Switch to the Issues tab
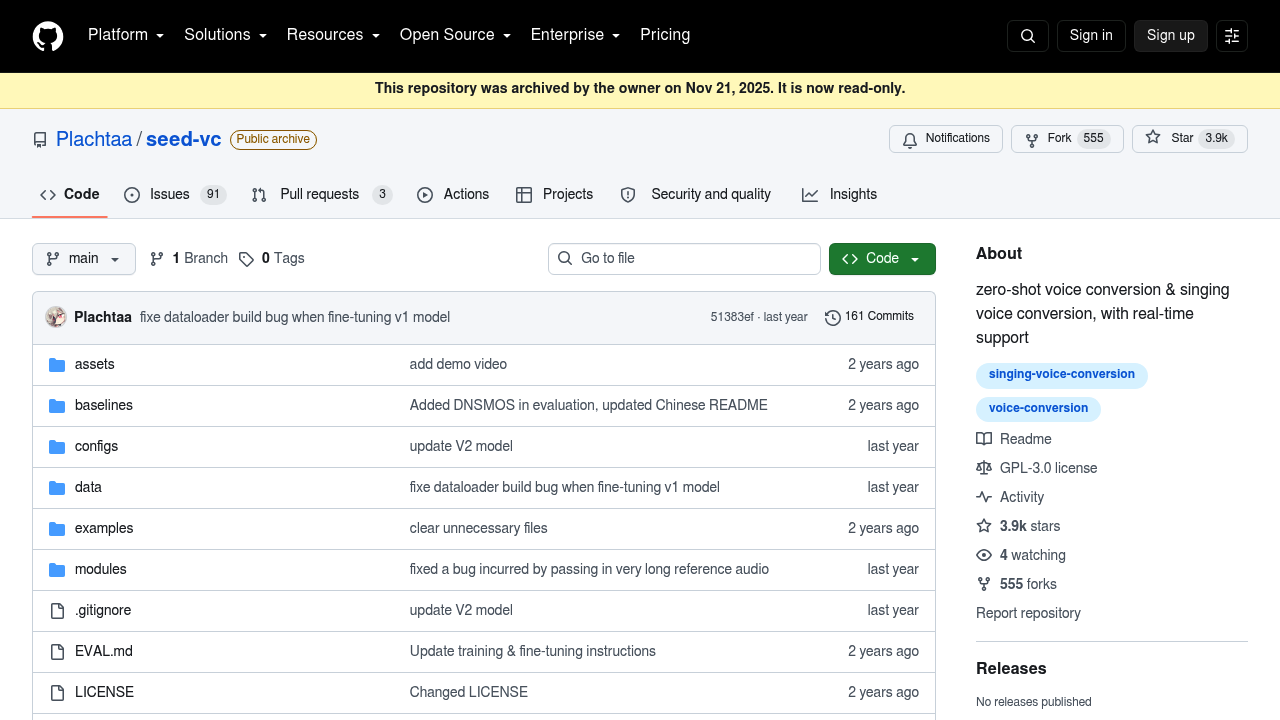The image size is (1280, 720). 175,195
